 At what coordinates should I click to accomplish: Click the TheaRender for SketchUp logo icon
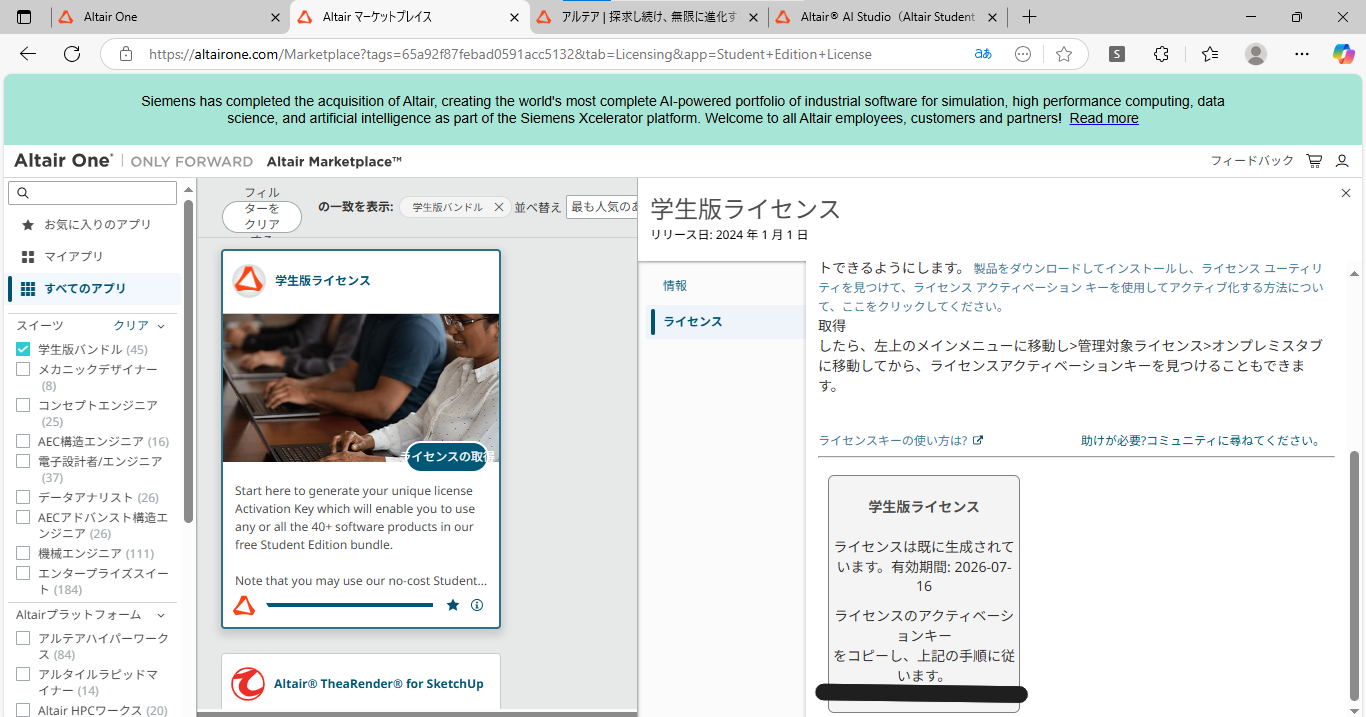coord(248,684)
